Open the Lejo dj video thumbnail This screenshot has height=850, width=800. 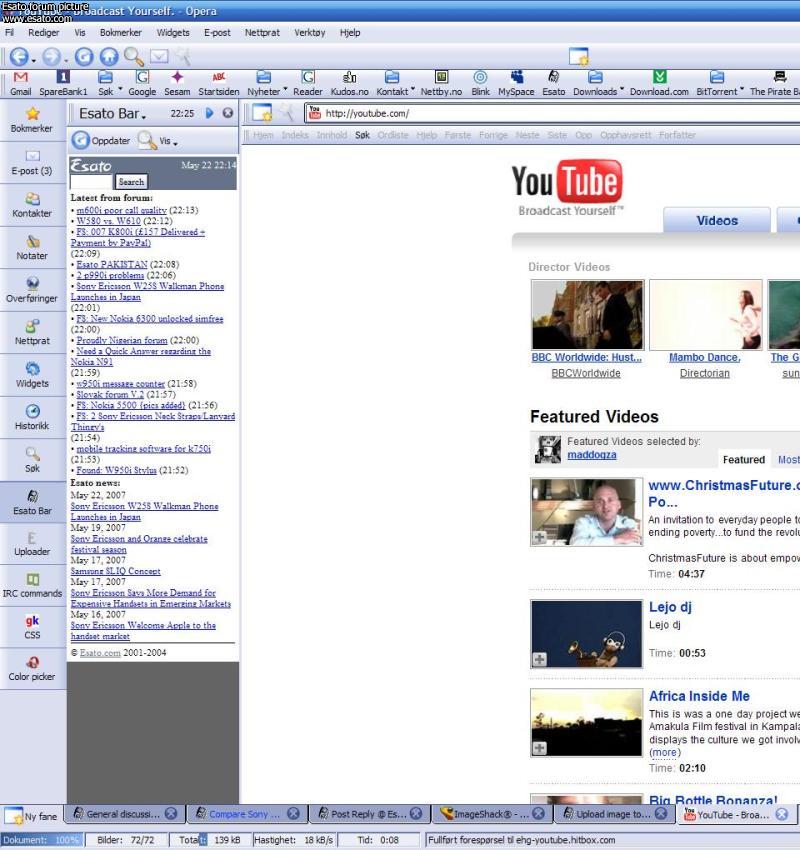tap(586, 634)
